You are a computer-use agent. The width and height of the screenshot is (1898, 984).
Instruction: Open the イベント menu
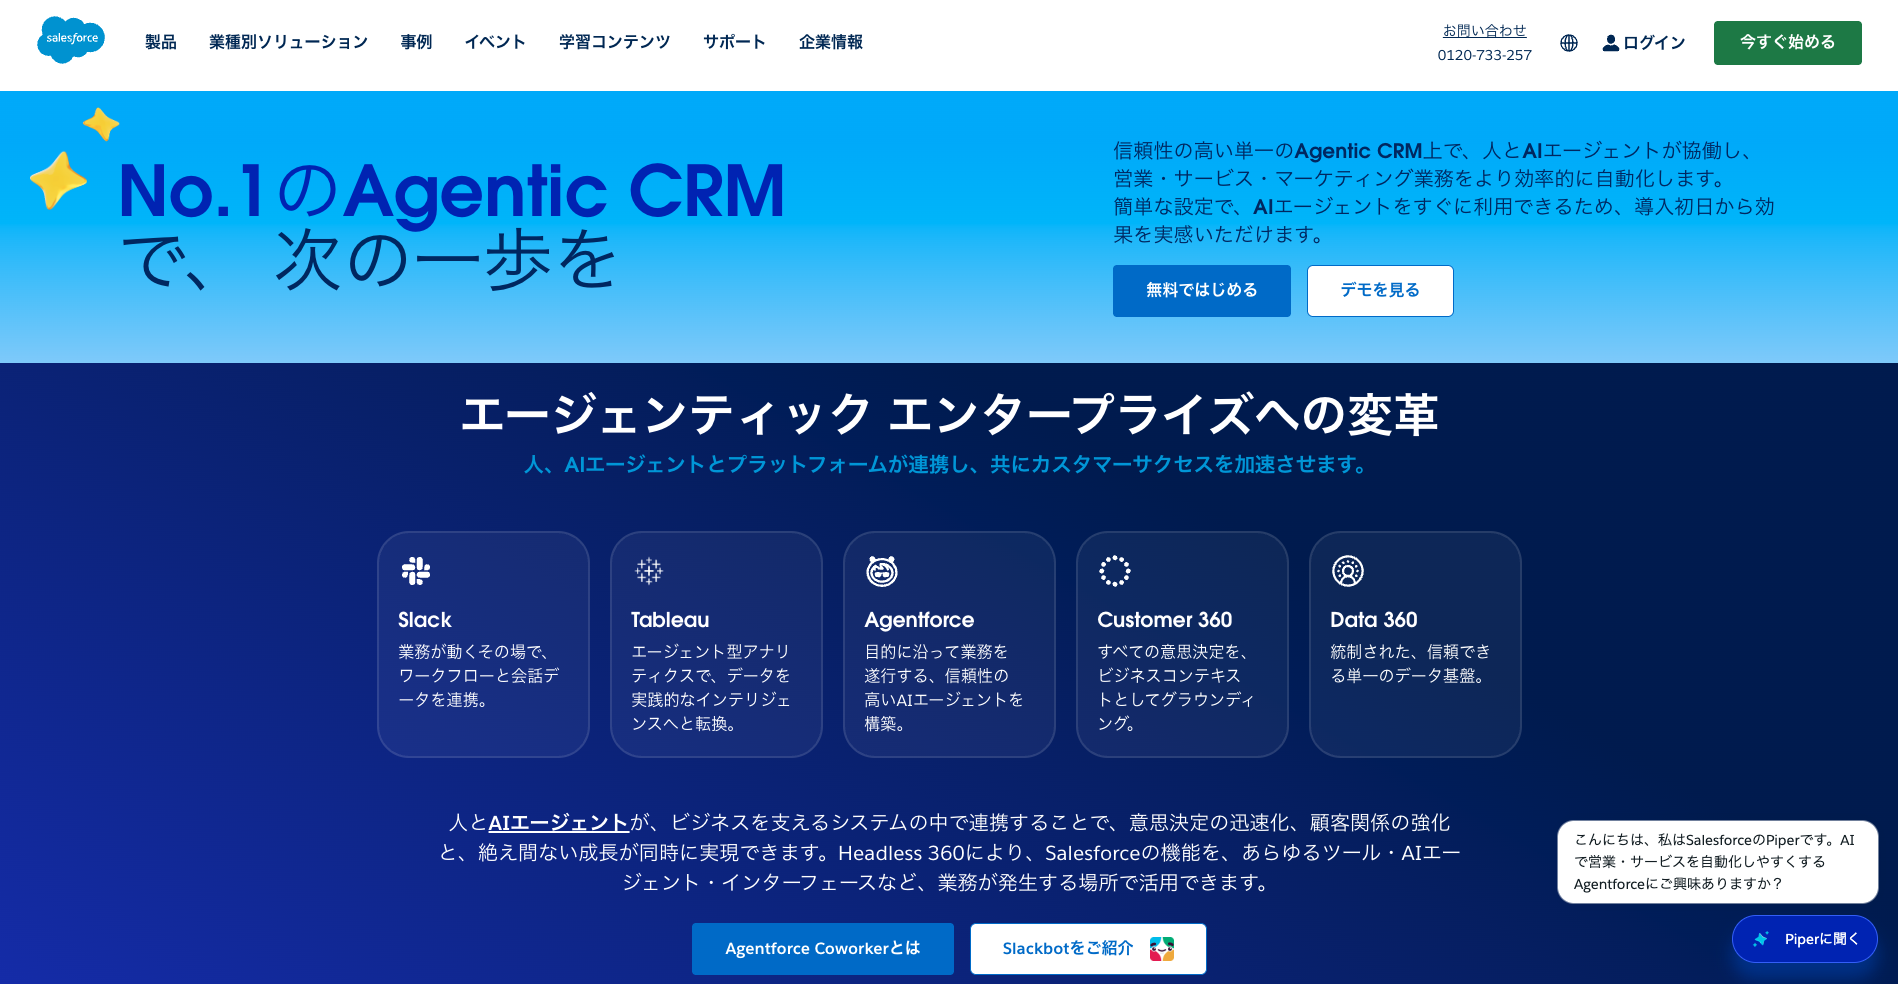click(495, 42)
